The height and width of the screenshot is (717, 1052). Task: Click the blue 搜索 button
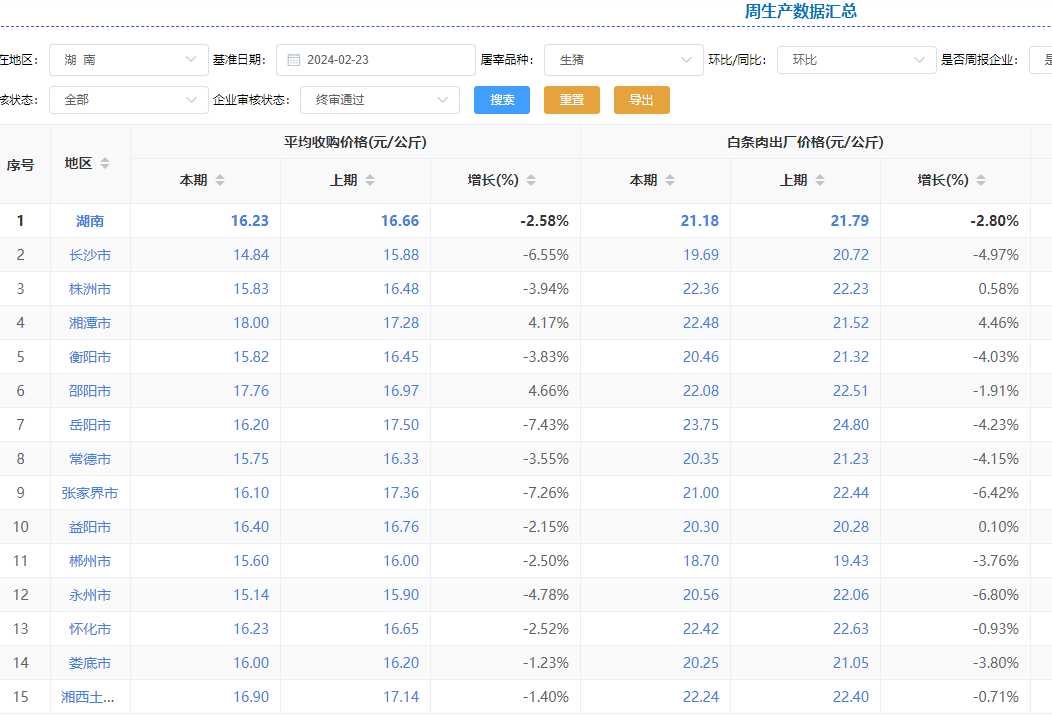[502, 100]
